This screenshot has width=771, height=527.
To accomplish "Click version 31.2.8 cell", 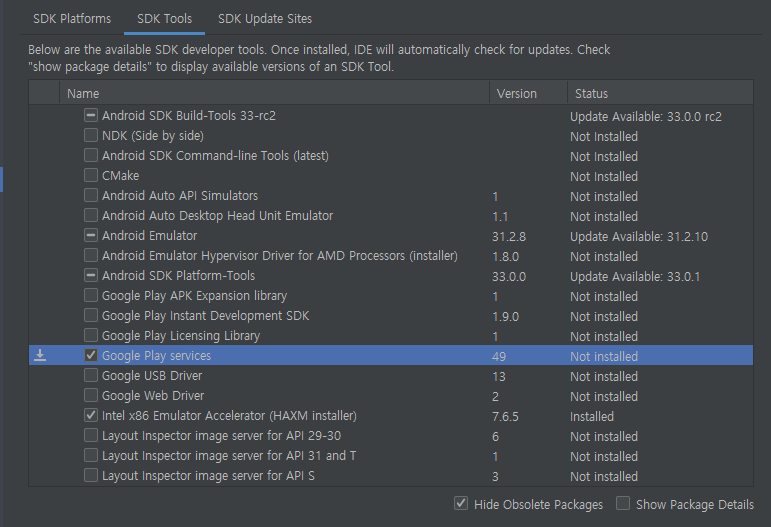I will [x=509, y=236].
